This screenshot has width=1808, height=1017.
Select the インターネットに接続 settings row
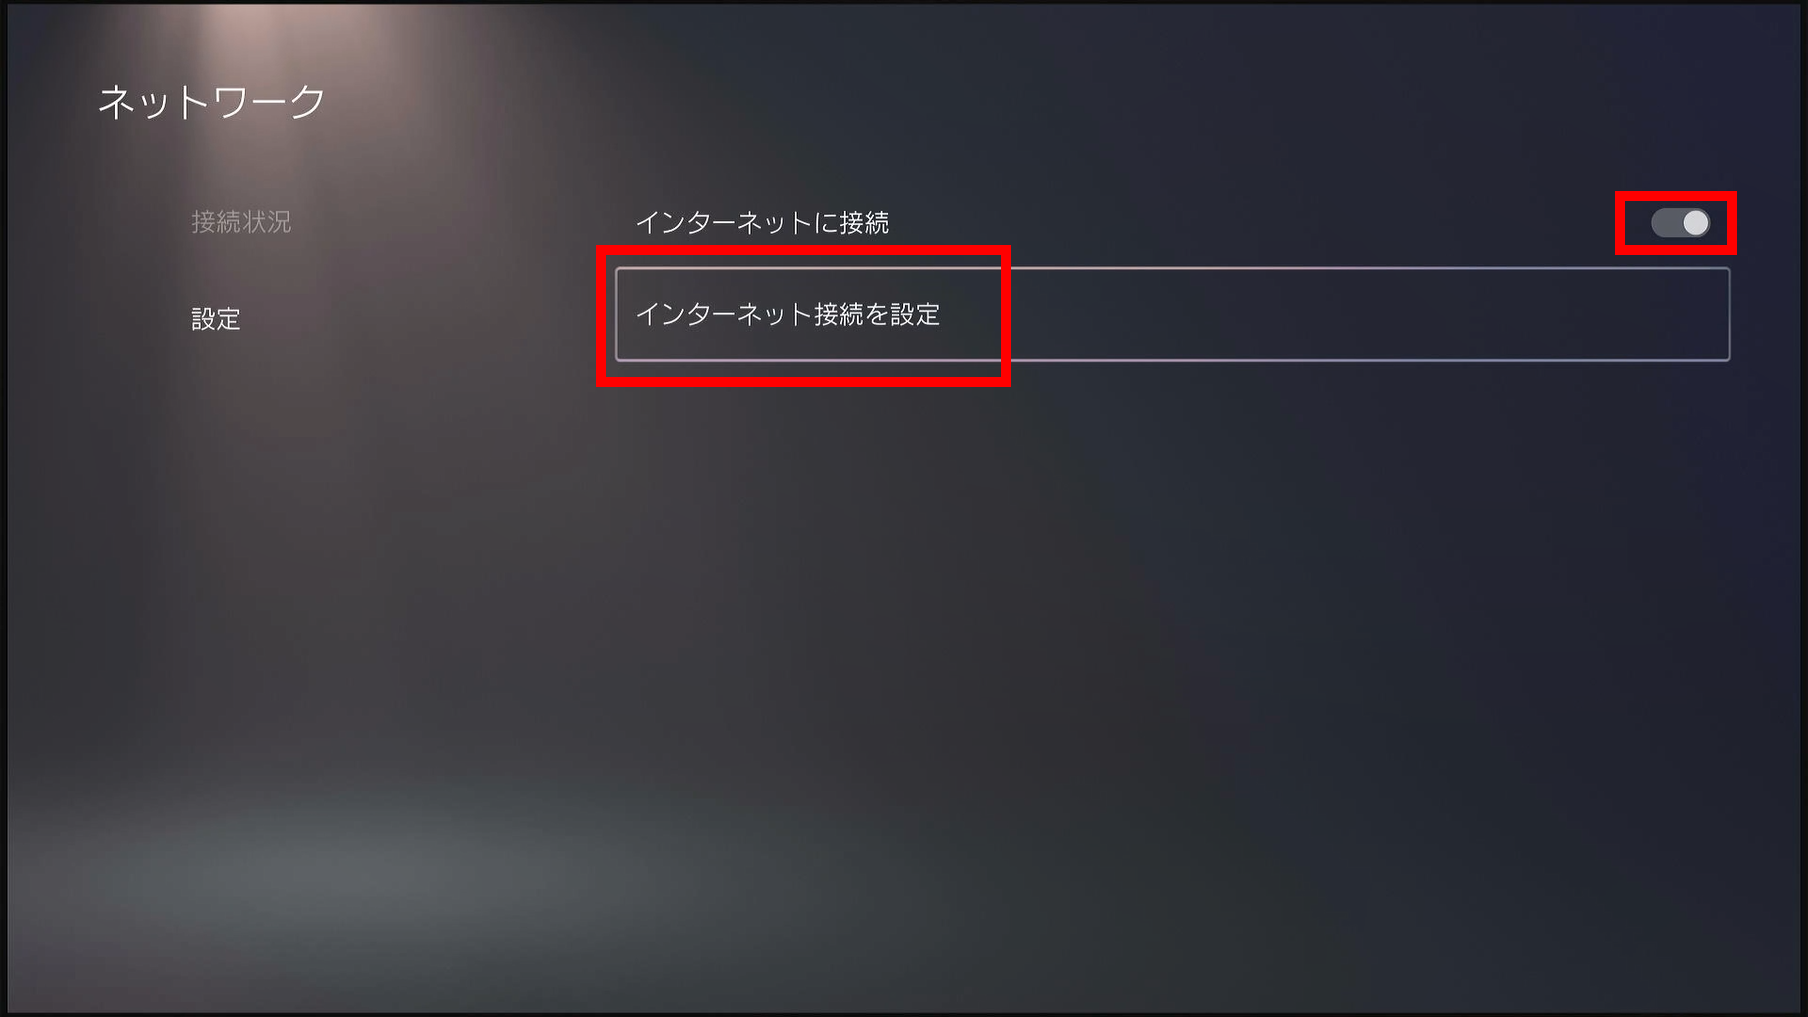coord(1172,222)
